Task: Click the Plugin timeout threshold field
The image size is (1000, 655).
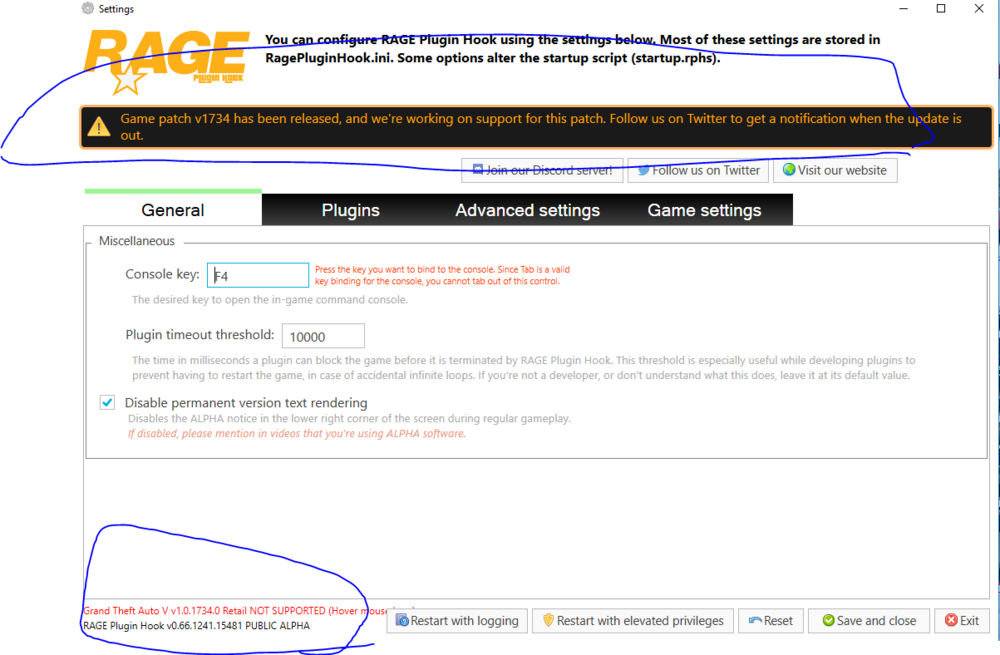Action: [323, 336]
